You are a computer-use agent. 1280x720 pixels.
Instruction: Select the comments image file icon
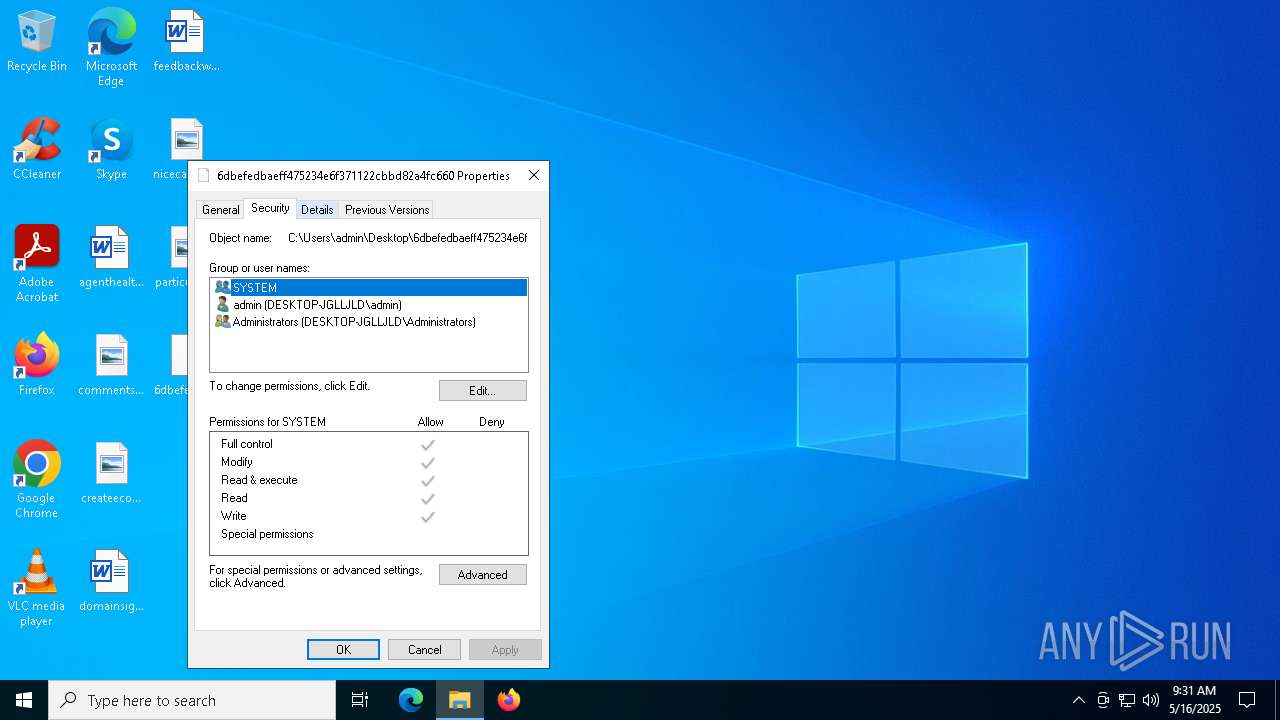point(111,366)
